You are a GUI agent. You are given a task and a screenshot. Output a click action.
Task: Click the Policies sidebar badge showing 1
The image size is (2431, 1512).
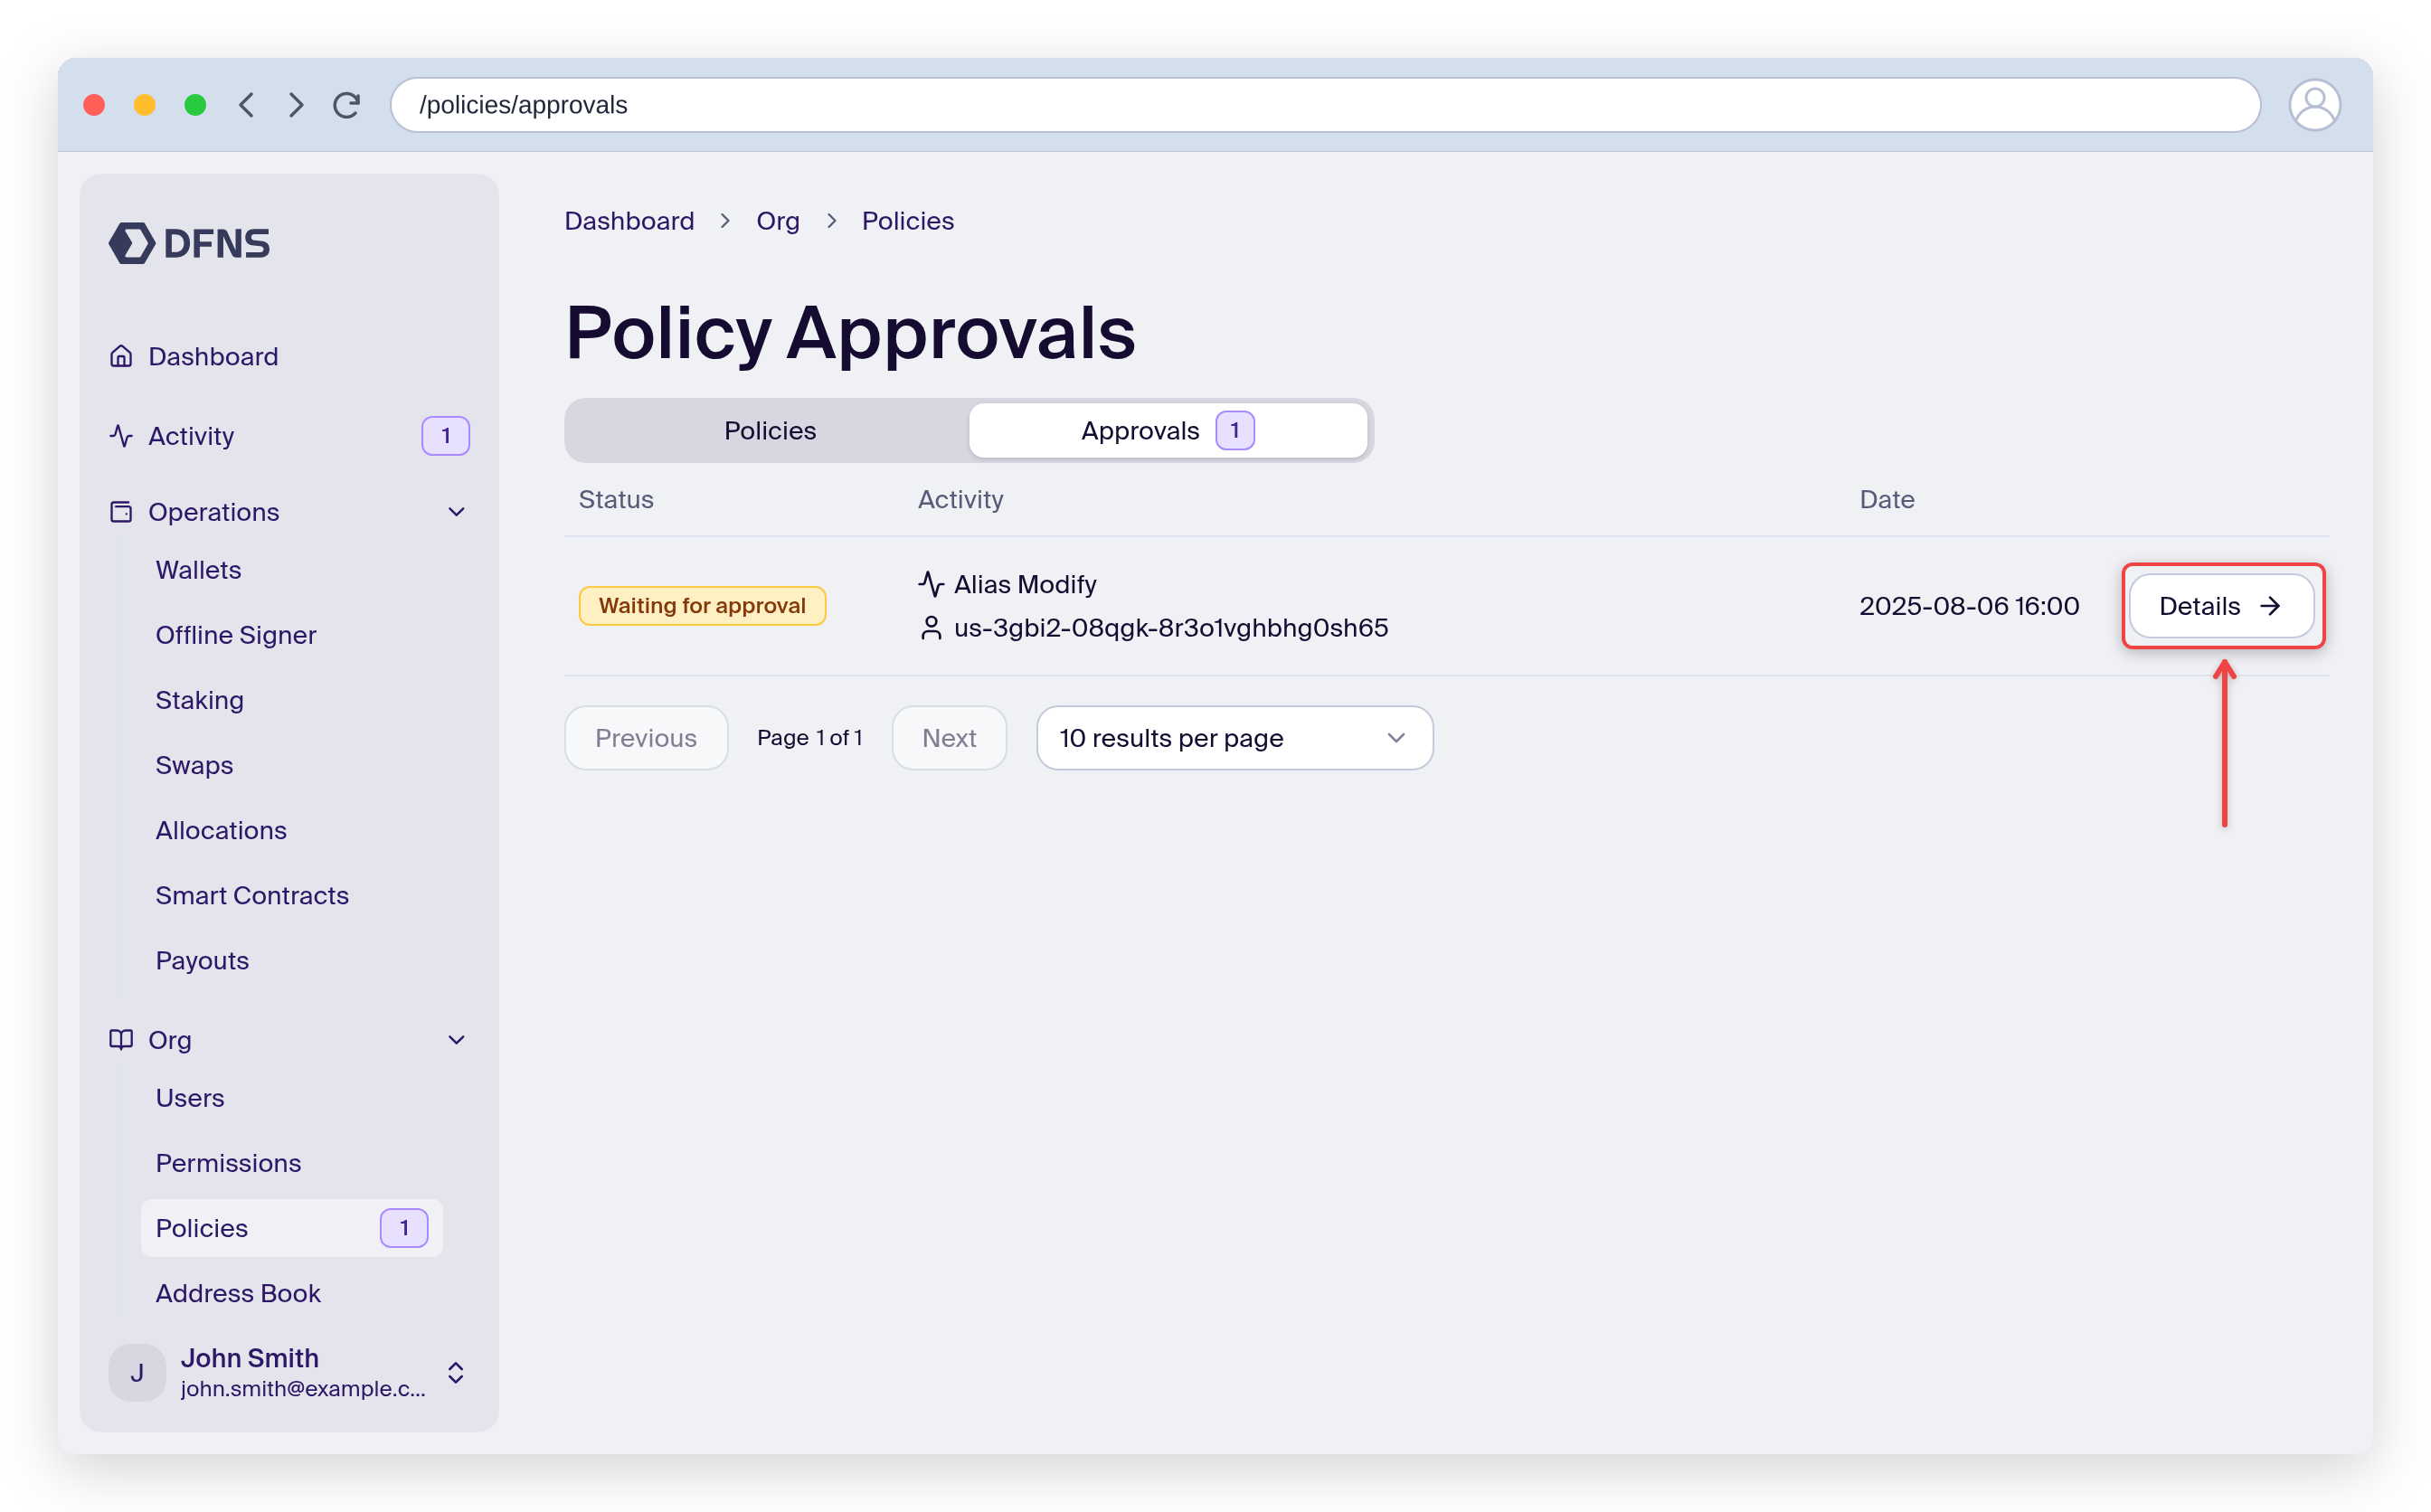[x=404, y=1228]
